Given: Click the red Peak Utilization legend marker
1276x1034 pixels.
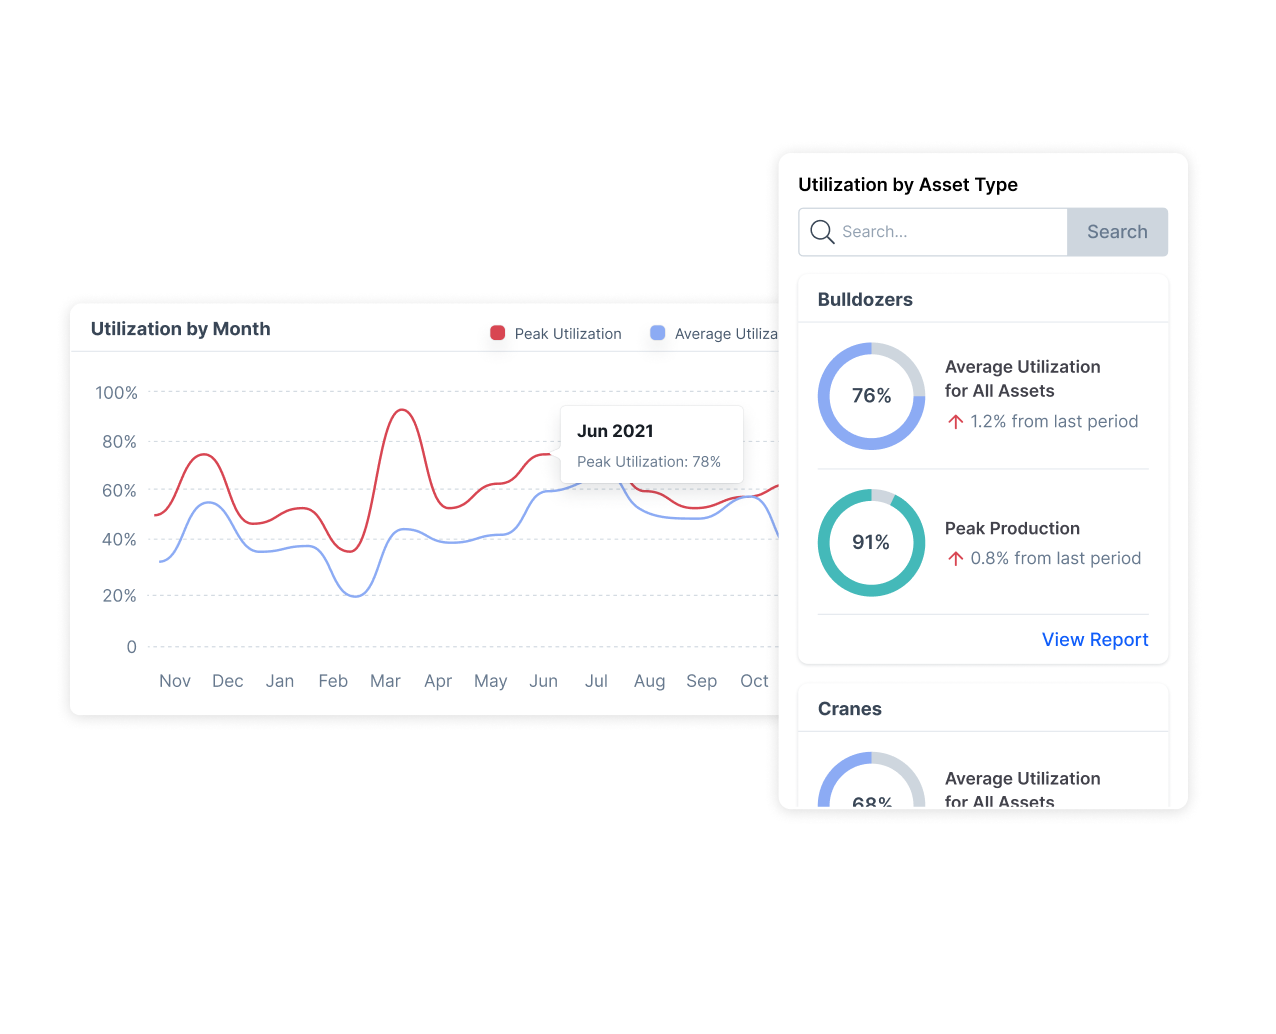Looking at the screenshot, I should tap(497, 333).
